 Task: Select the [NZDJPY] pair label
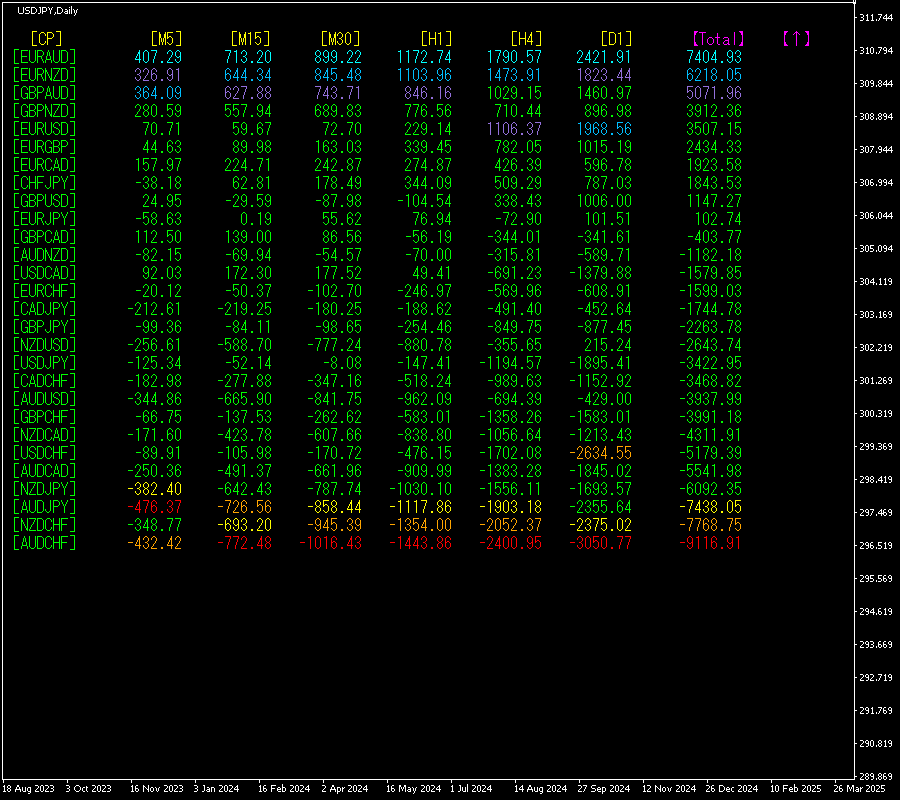click(x=44, y=488)
